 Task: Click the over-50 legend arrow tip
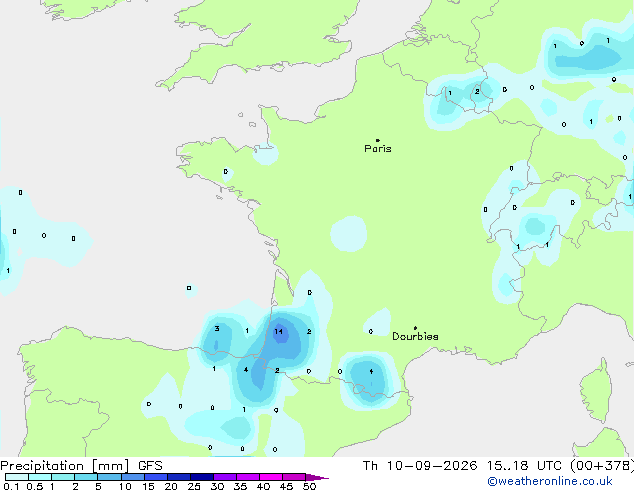pyautogui.click(x=317, y=477)
